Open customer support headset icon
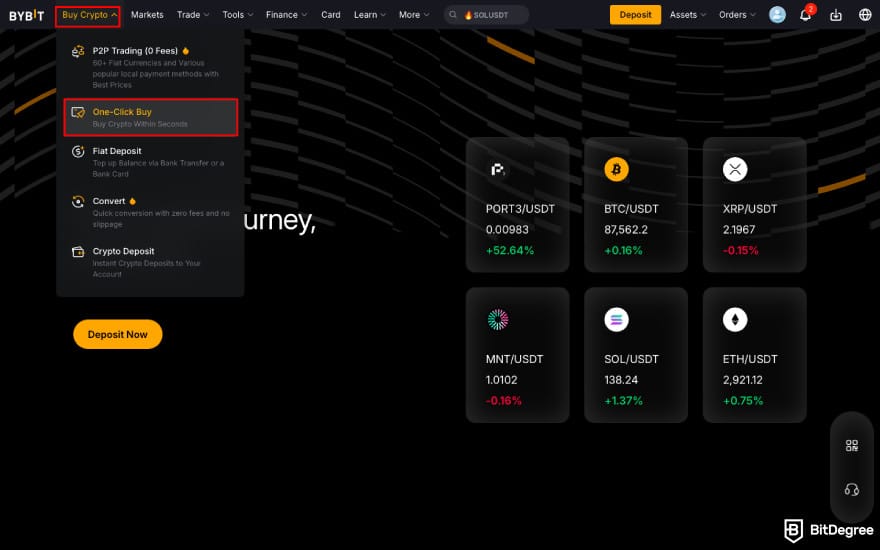 tap(851, 489)
